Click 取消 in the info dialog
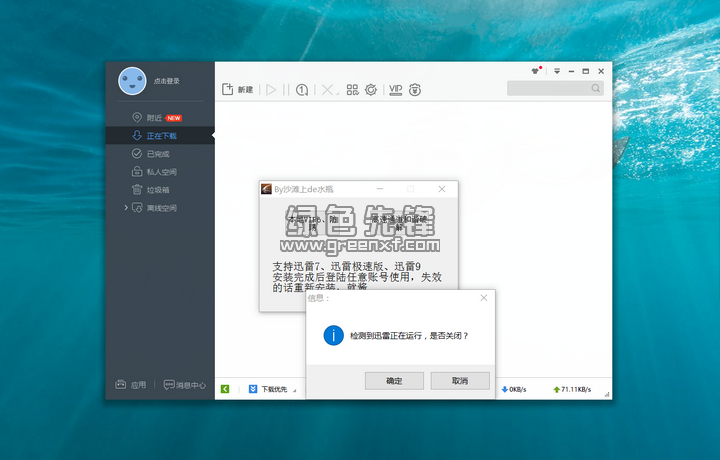This screenshot has height=460, width=720. 460,381
